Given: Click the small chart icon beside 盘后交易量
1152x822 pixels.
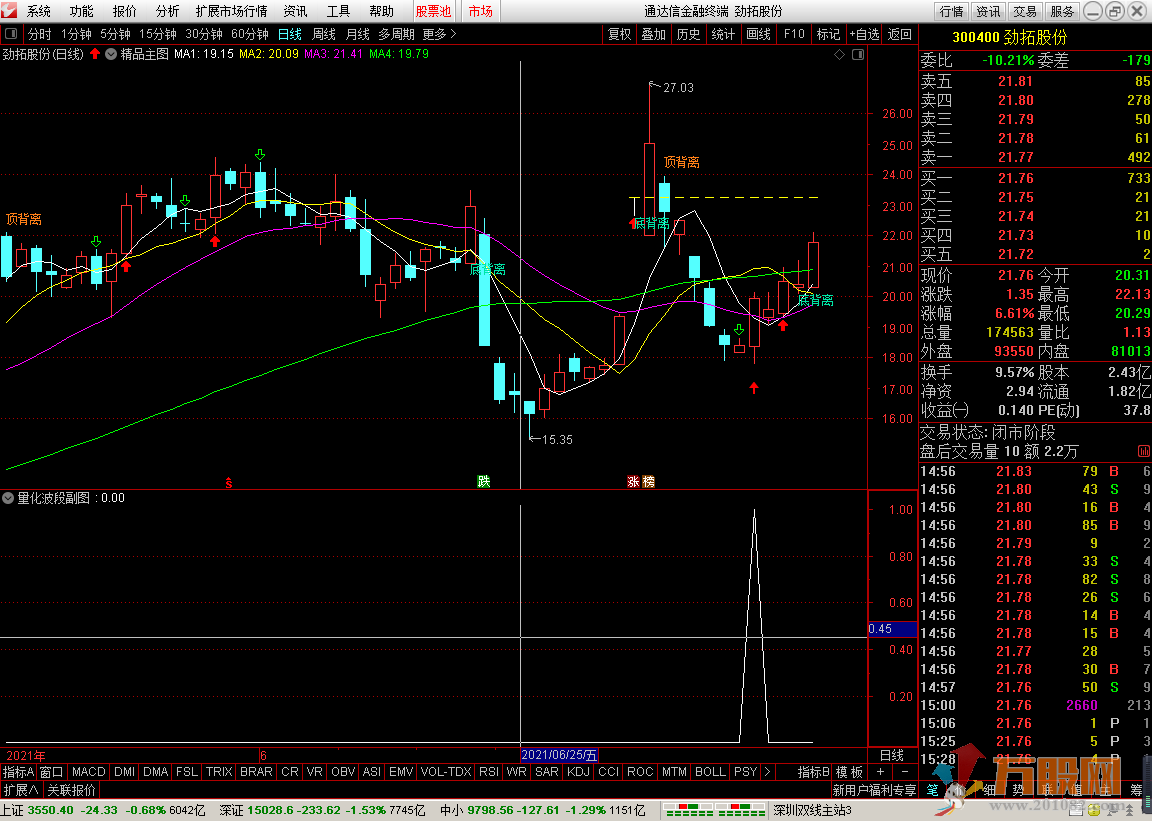Looking at the screenshot, I should [x=1143, y=452].
